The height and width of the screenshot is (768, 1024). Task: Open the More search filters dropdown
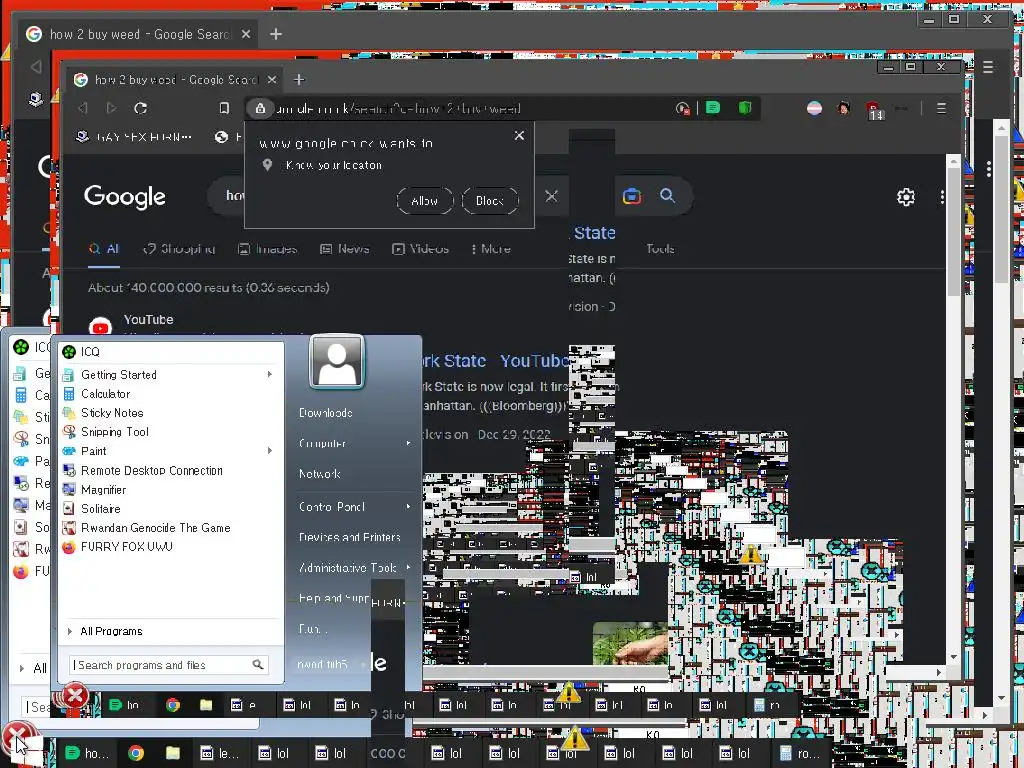[x=490, y=249]
